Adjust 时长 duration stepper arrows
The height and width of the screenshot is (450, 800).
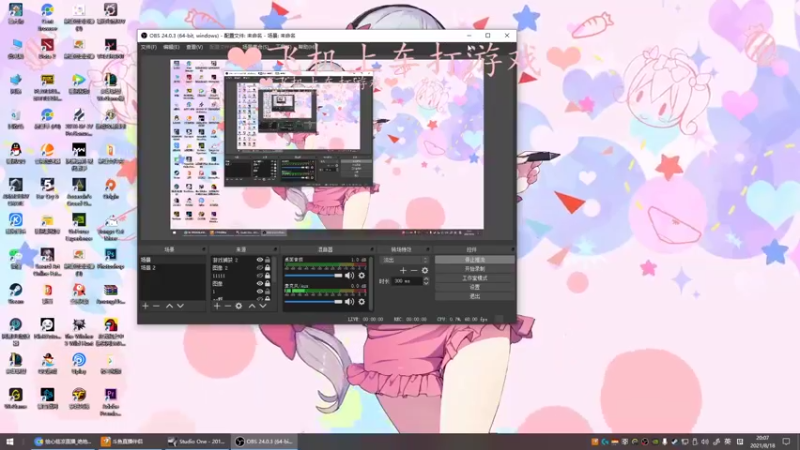point(426,281)
